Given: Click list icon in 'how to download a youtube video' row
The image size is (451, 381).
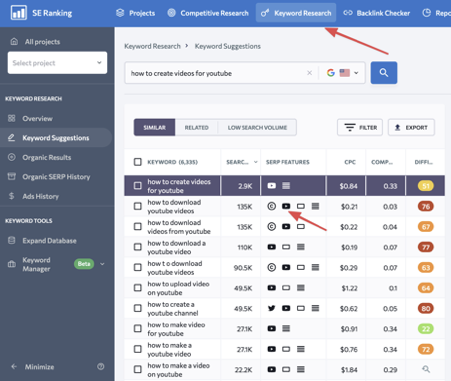Looking at the screenshot, I should pyautogui.click(x=301, y=247).
